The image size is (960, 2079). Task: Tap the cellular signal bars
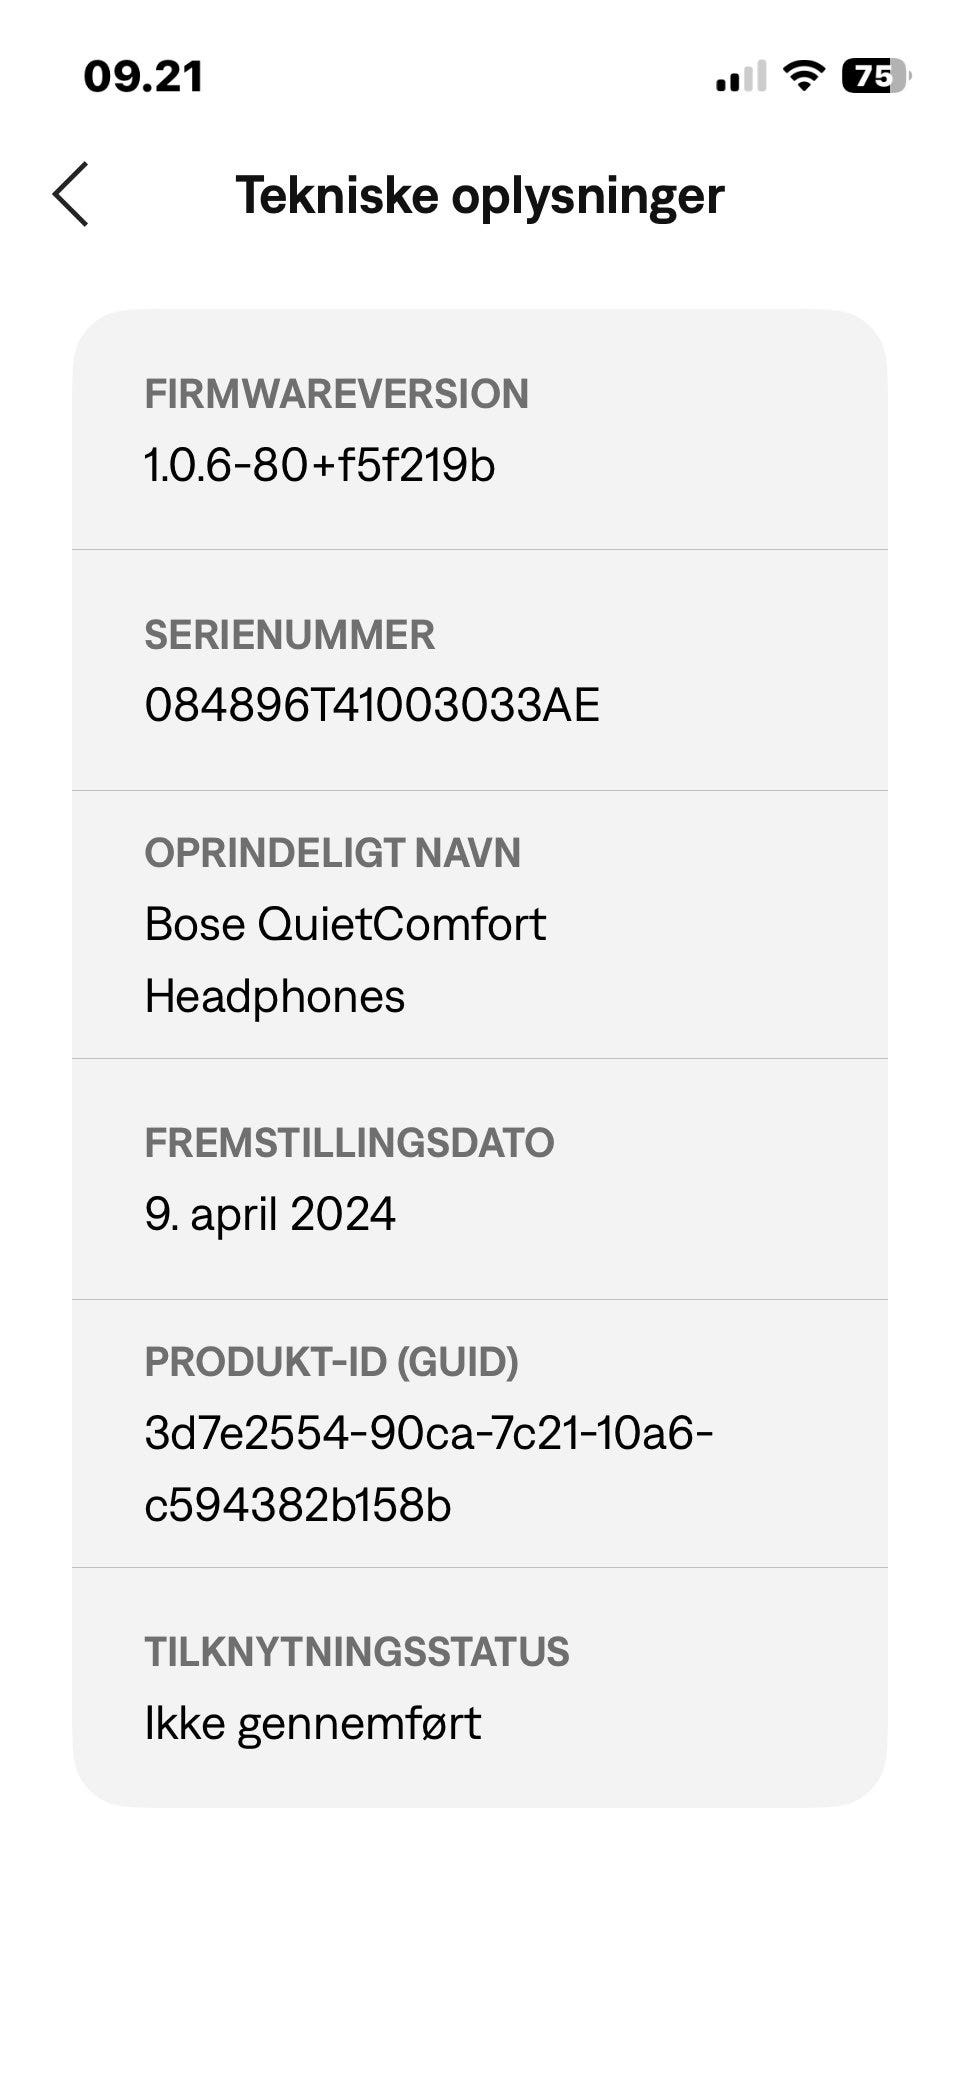[740, 77]
